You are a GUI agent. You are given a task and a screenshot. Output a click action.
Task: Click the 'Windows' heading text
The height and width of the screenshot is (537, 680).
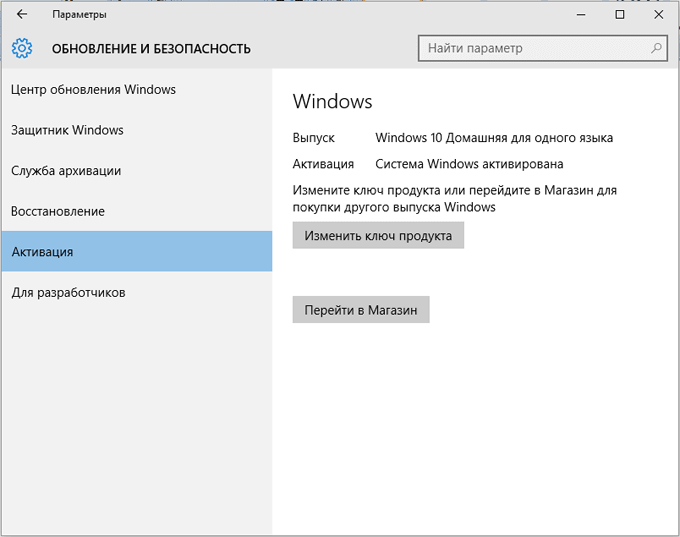333,102
